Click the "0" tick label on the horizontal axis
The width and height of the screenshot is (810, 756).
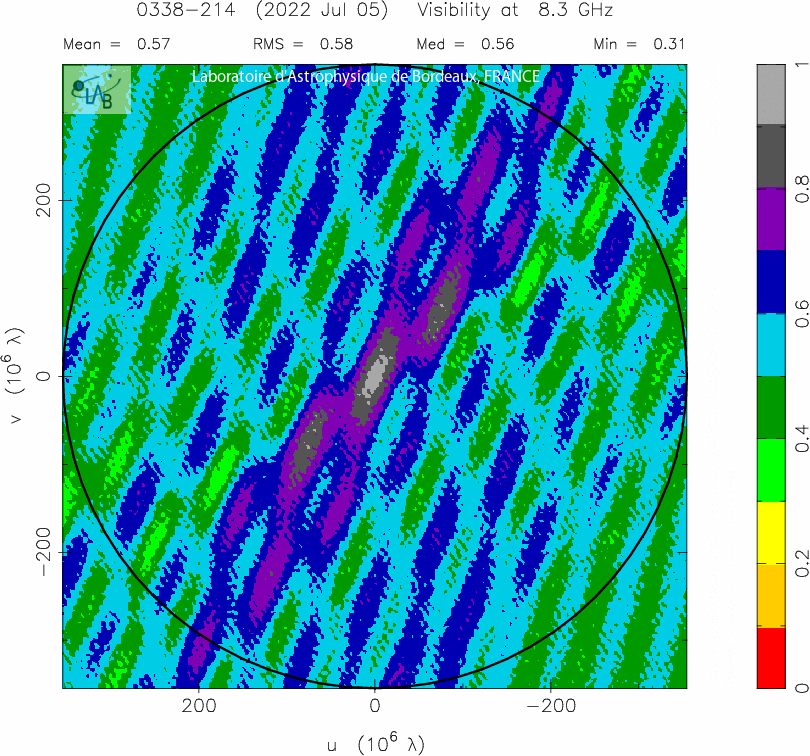375,706
